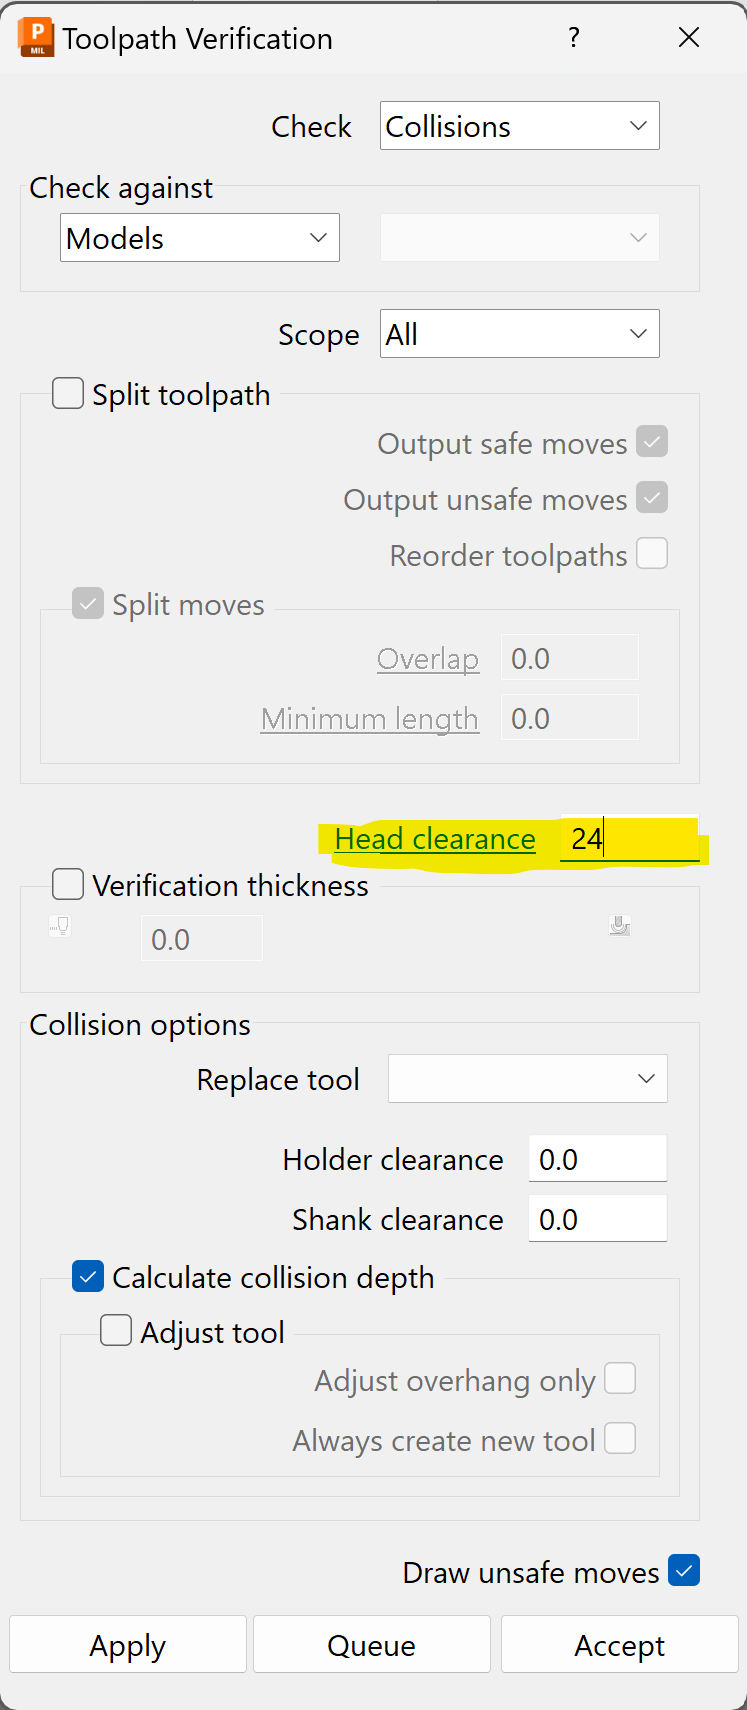The height and width of the screenshot is (1710, 747).
Task: Select the Shank clearance value field
Action: [x=597, y=1217]
